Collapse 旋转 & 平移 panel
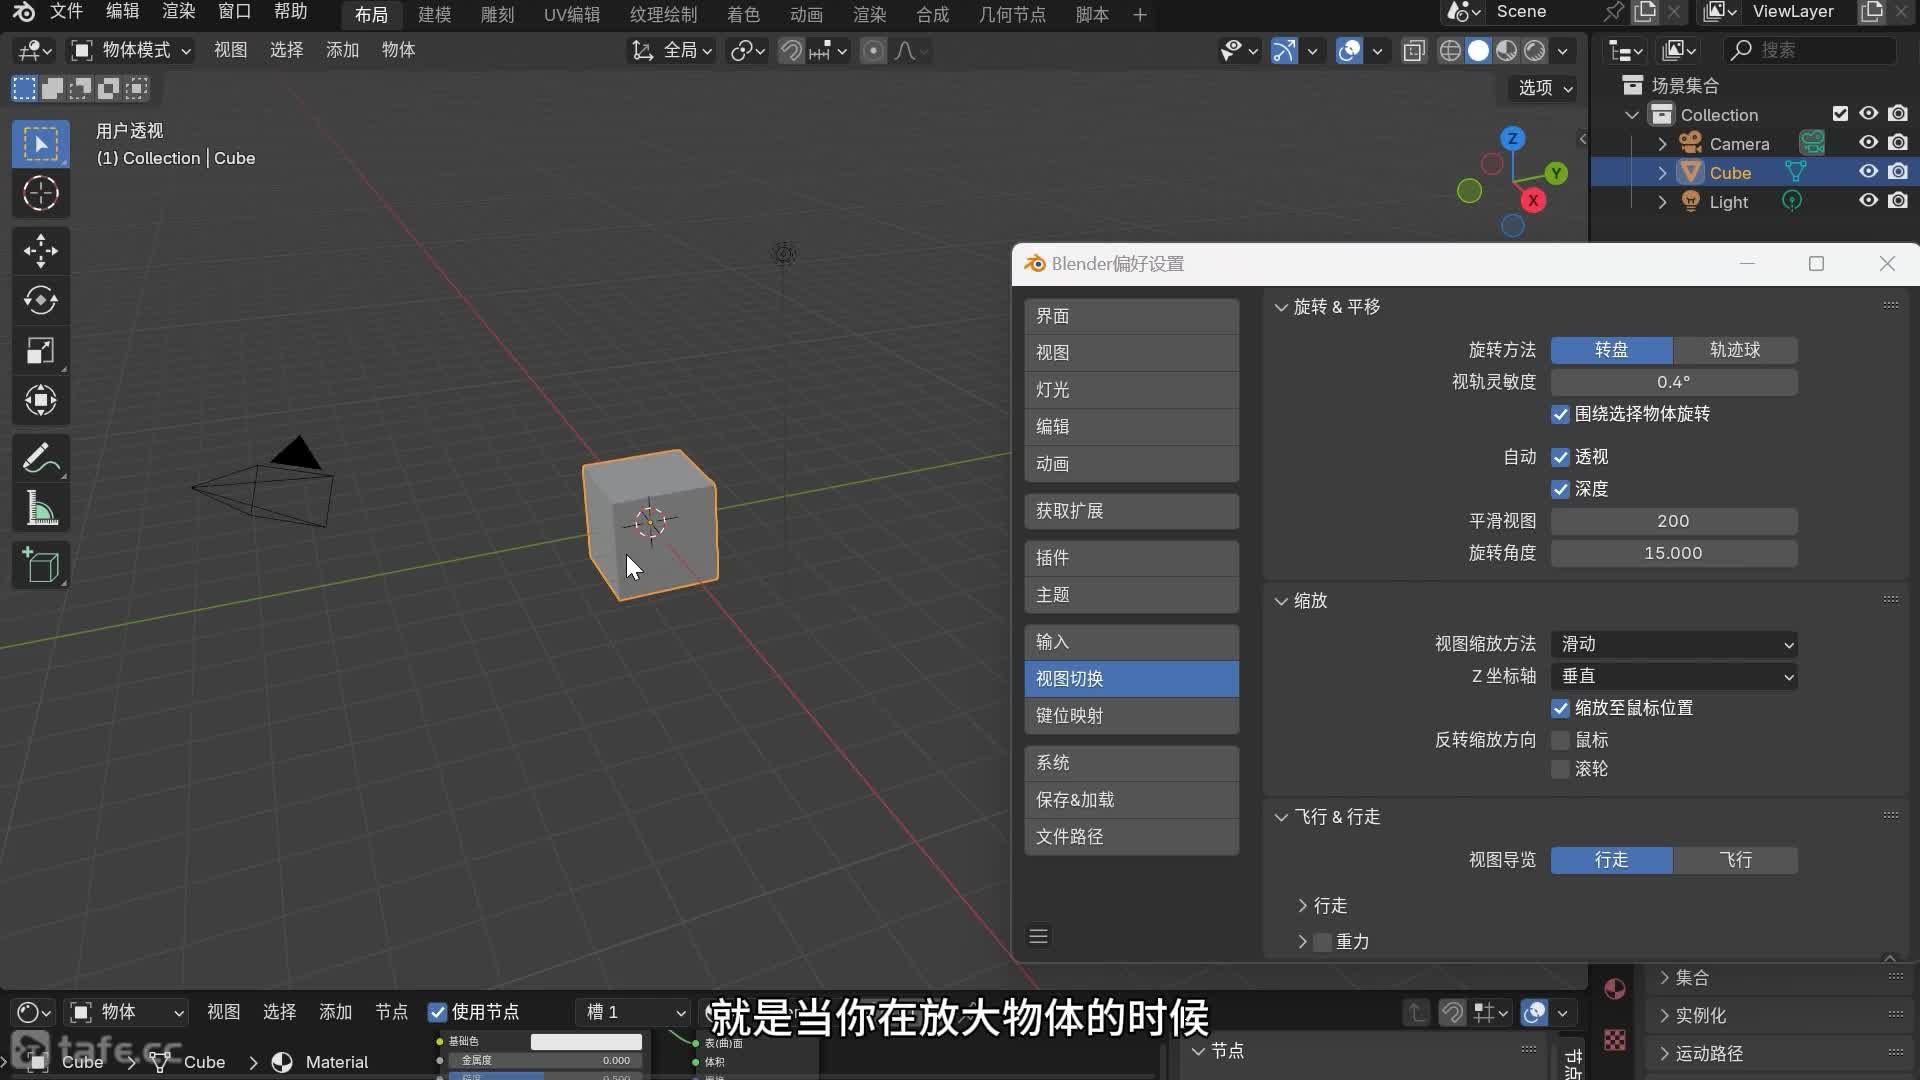The image size is (1920, 1080). [x=1281, y=307]
